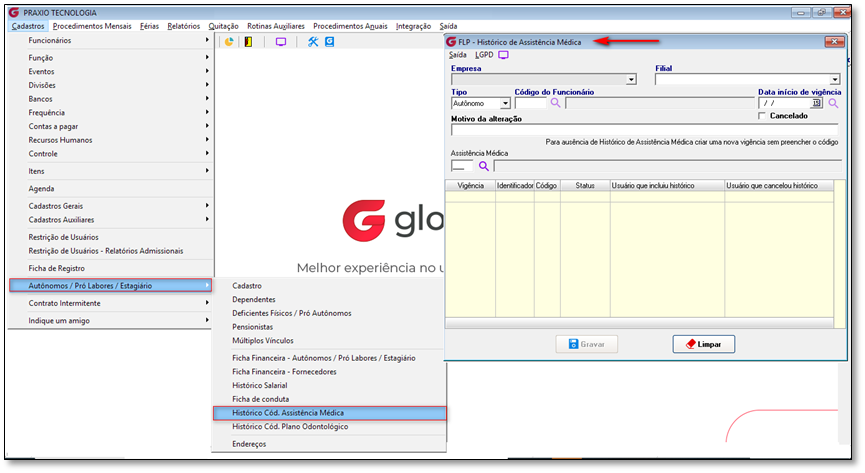Select Dependentes in the submenu
The height and width of the screenshot is (473, 865).
click(x=254, y=299)
